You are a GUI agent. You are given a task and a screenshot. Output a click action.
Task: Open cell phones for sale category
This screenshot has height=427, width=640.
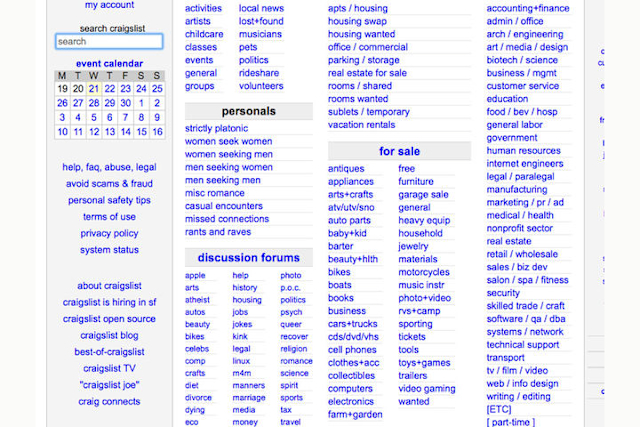click(352, 350)
